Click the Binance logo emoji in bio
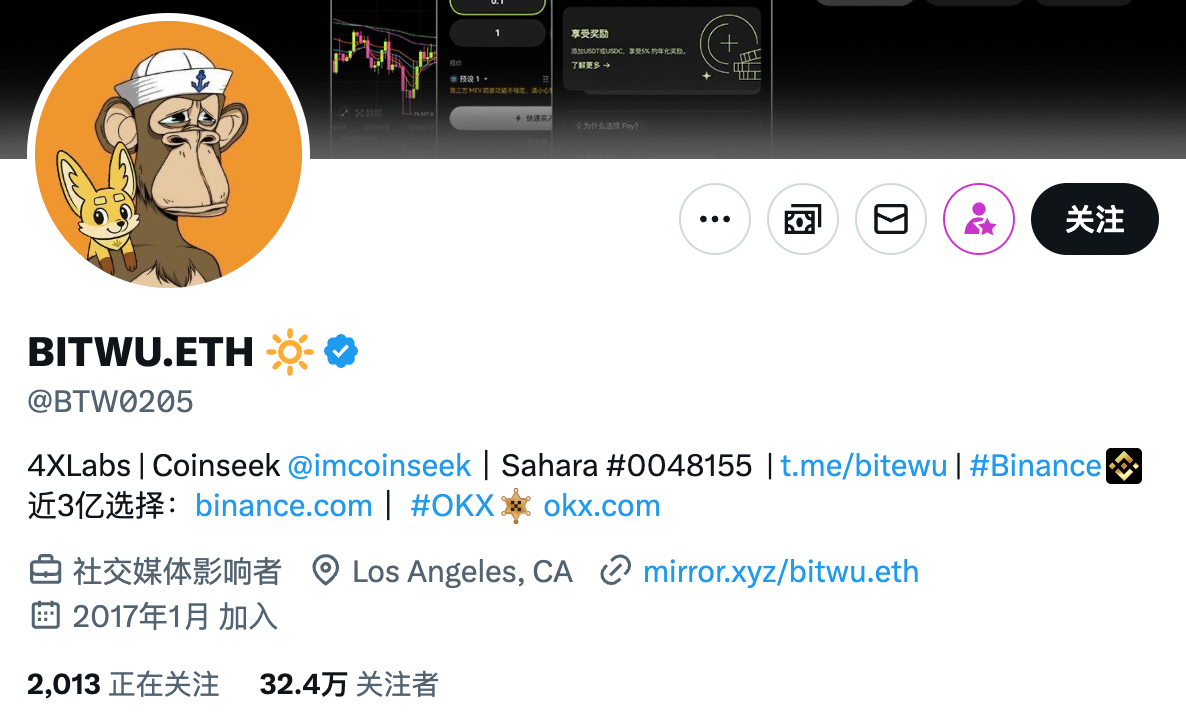 (1124, 465)
